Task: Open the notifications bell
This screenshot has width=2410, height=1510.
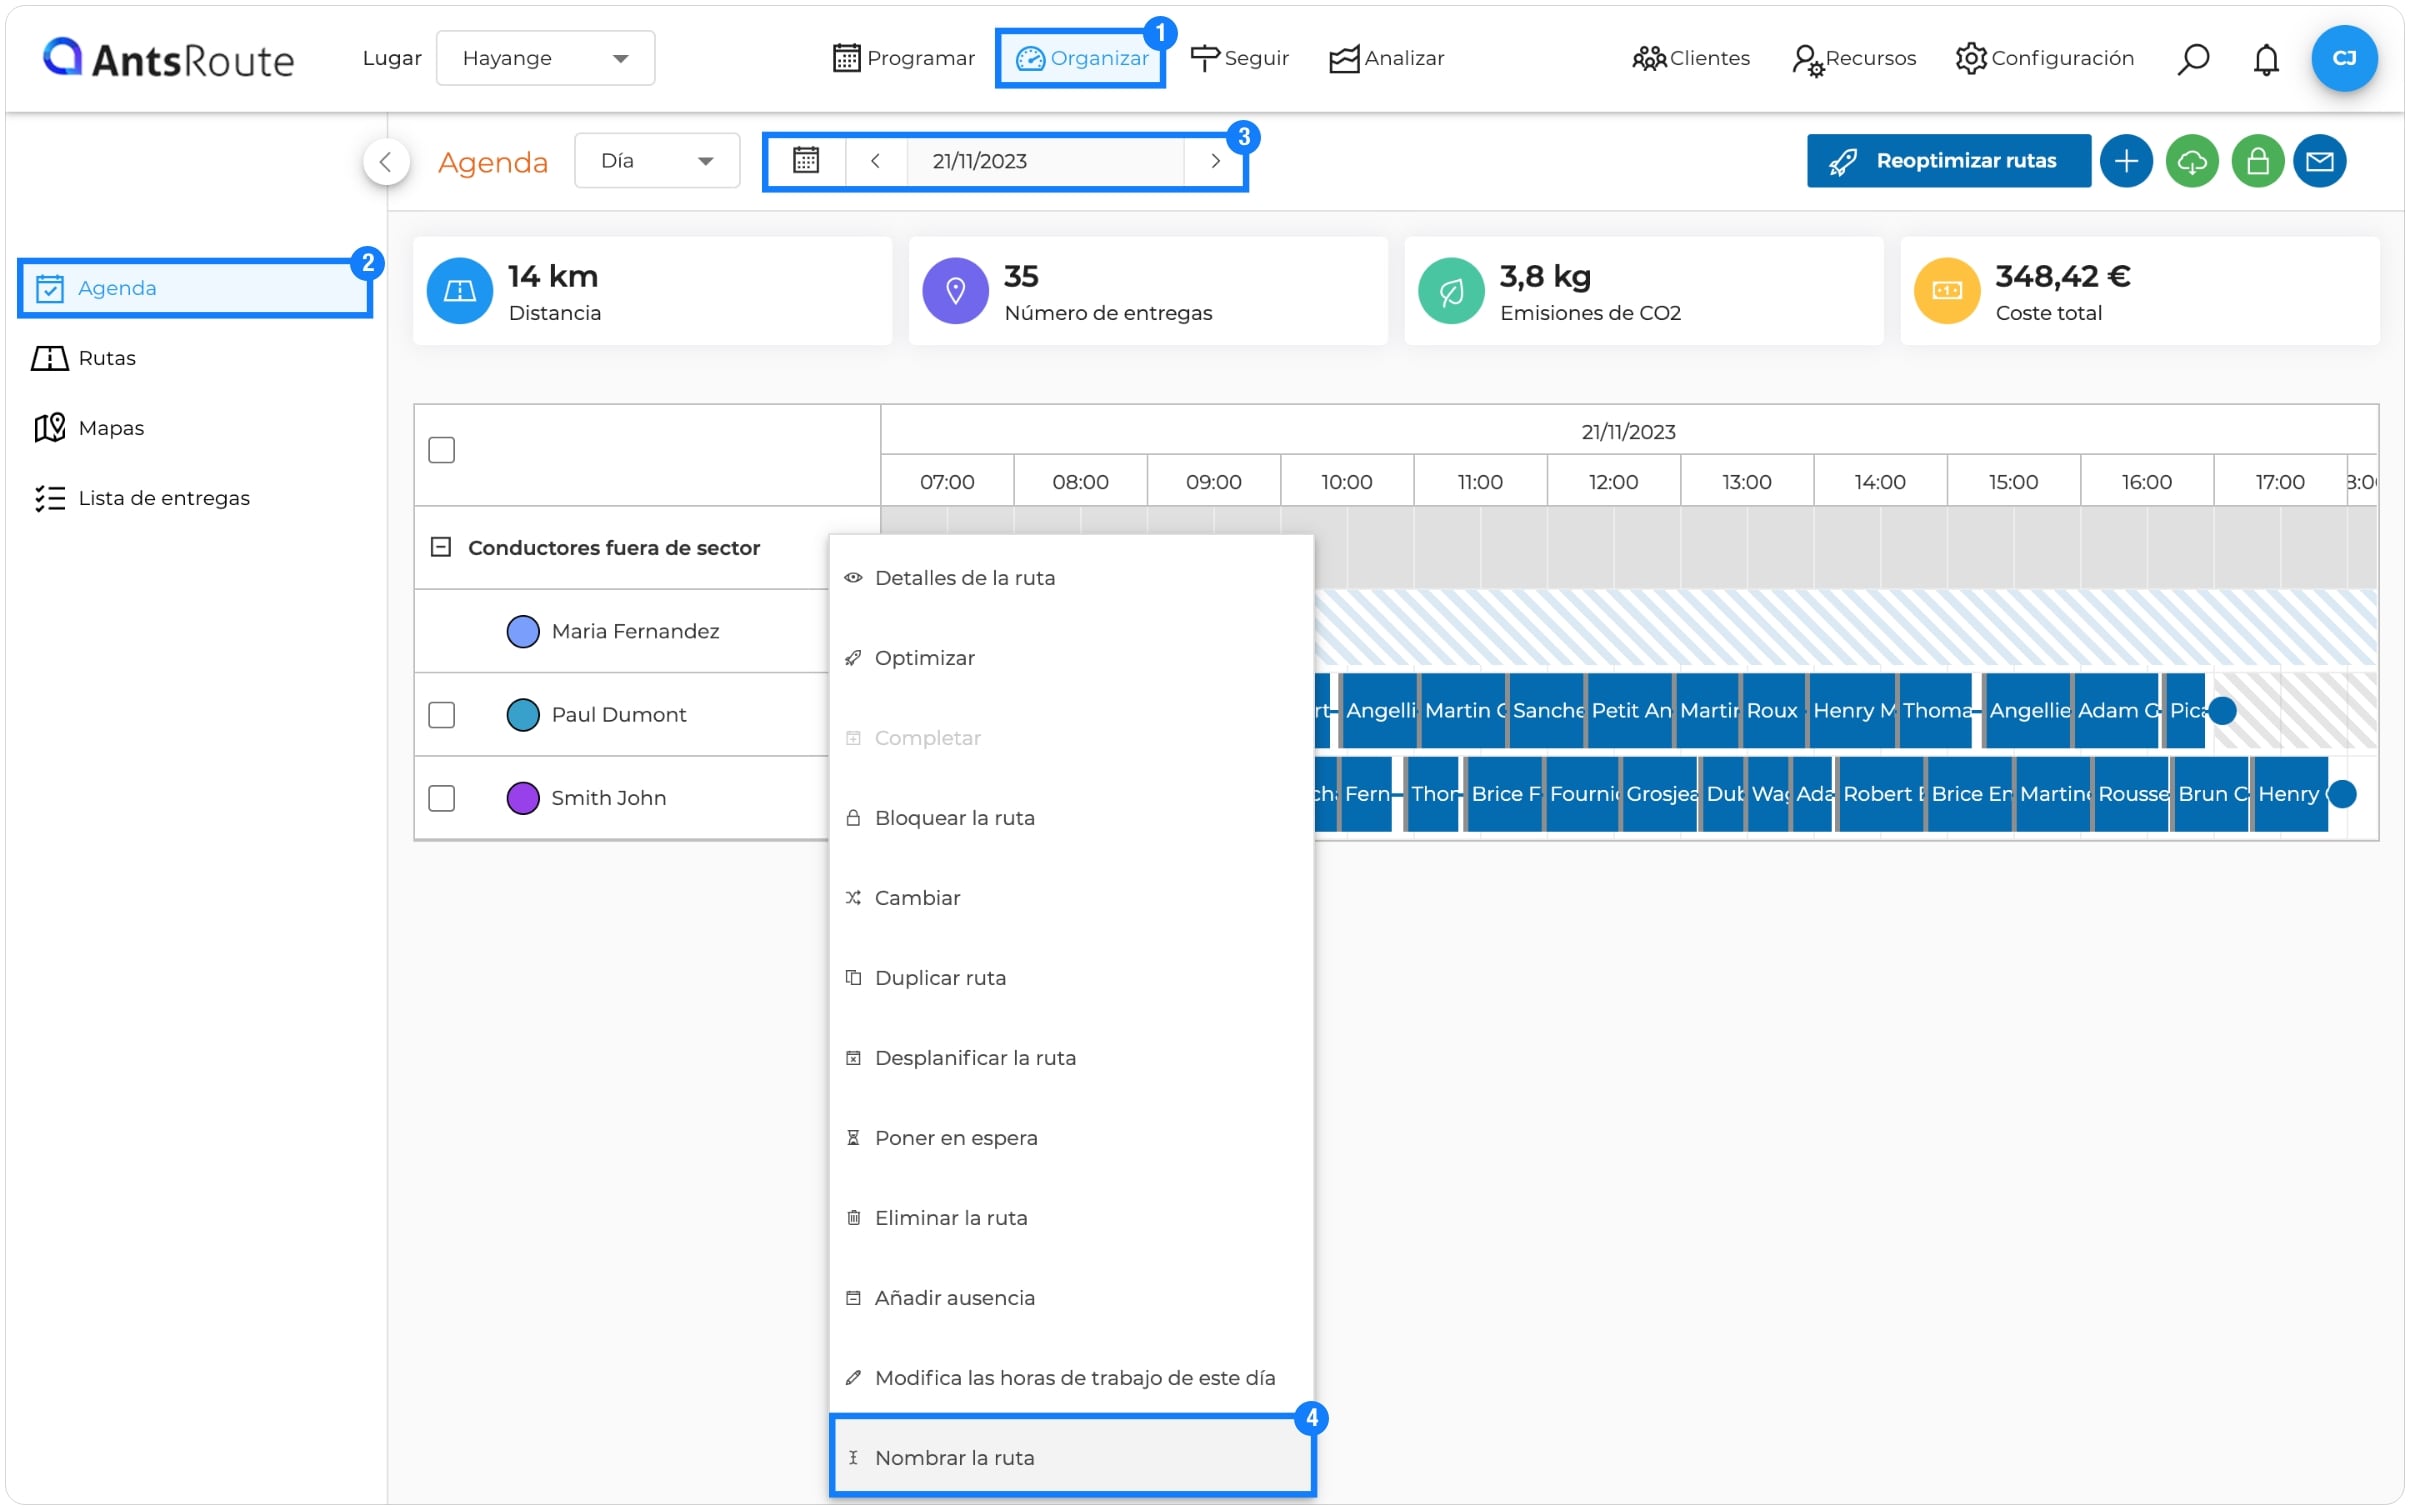Action: [x=2265, y=59]
